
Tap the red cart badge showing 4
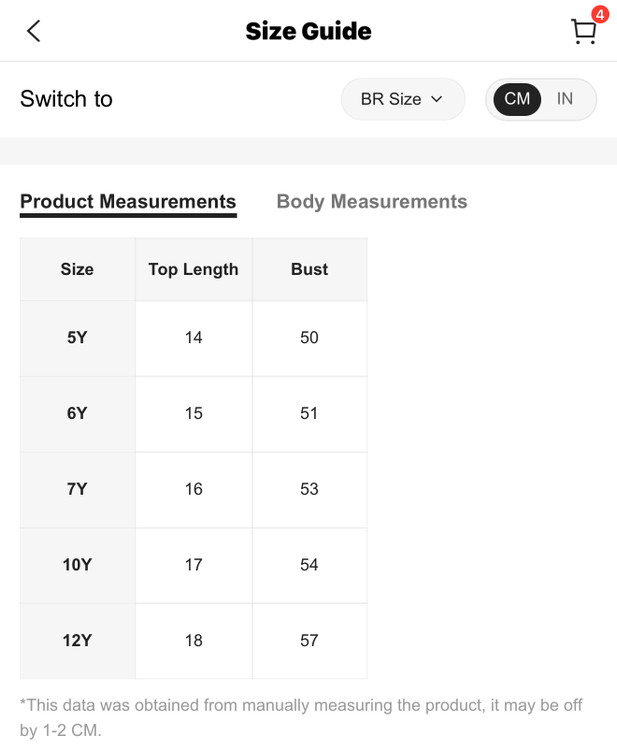coord(600,14)
